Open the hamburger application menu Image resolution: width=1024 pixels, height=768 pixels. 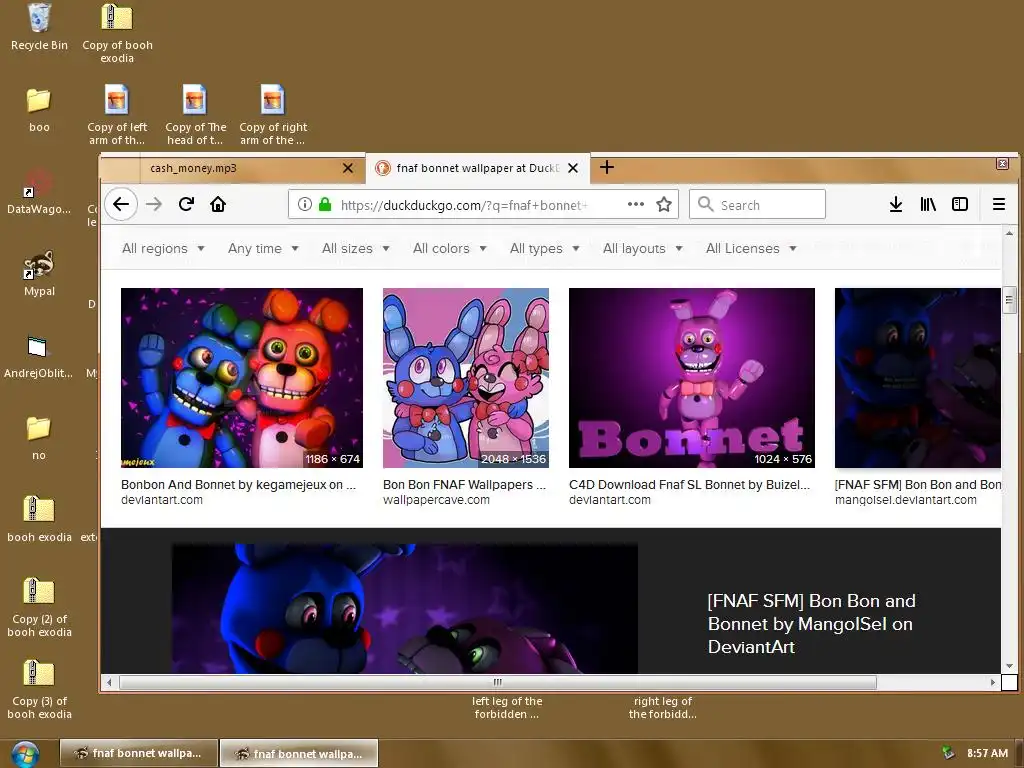999,204
